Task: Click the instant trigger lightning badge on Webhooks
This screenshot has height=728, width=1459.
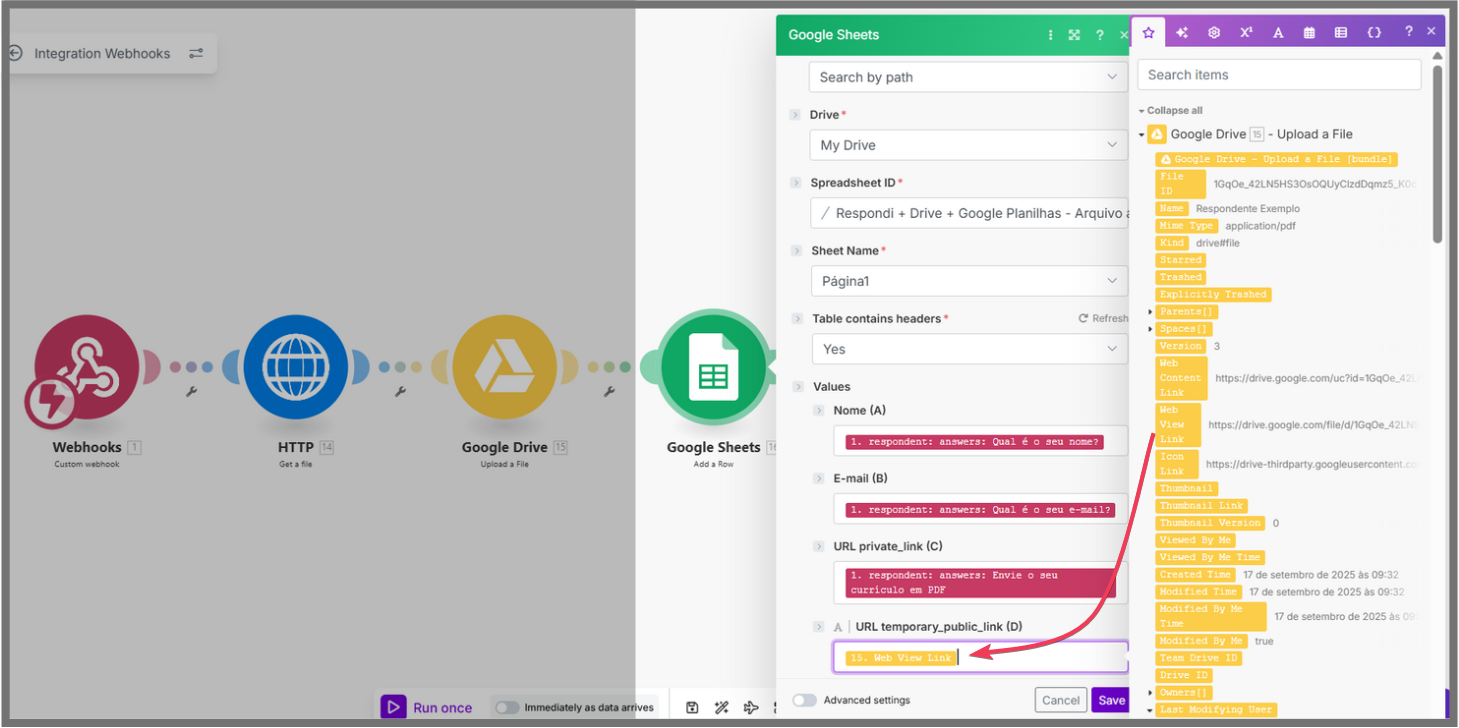Action: [50, 403]
